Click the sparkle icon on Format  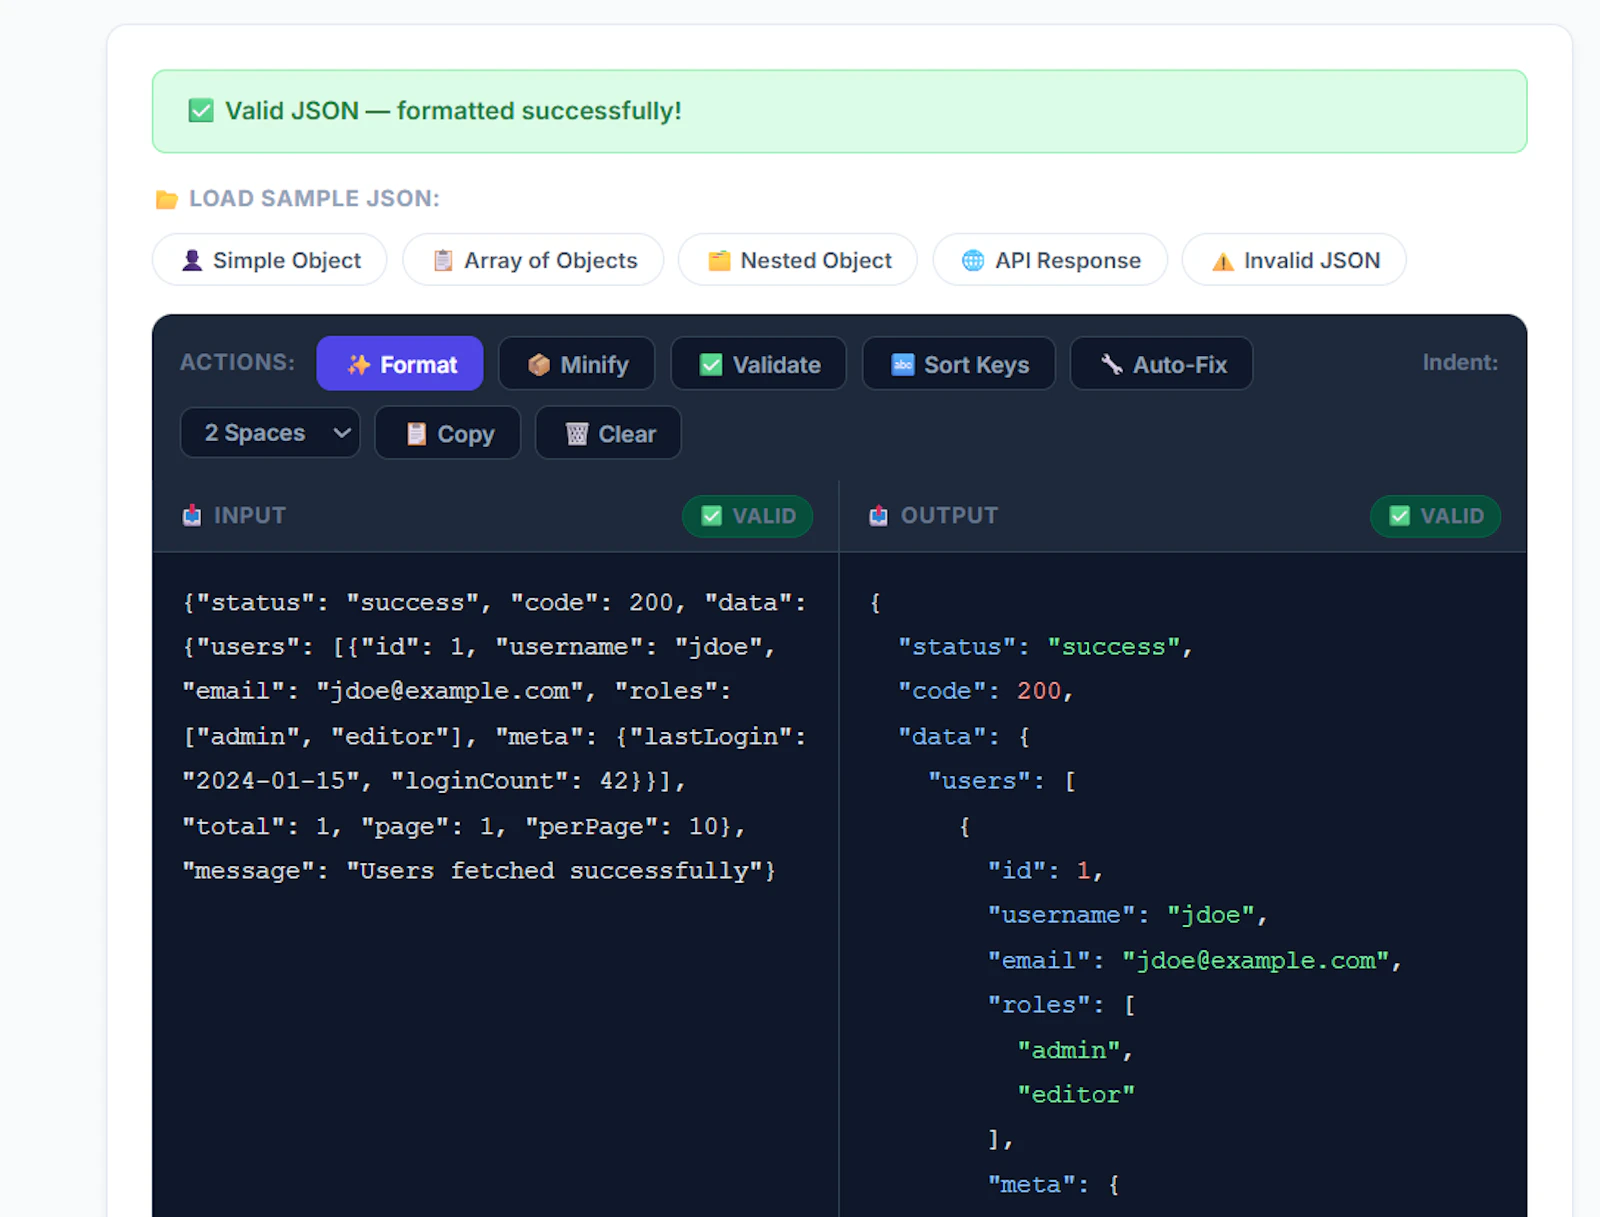pos(359,365)
